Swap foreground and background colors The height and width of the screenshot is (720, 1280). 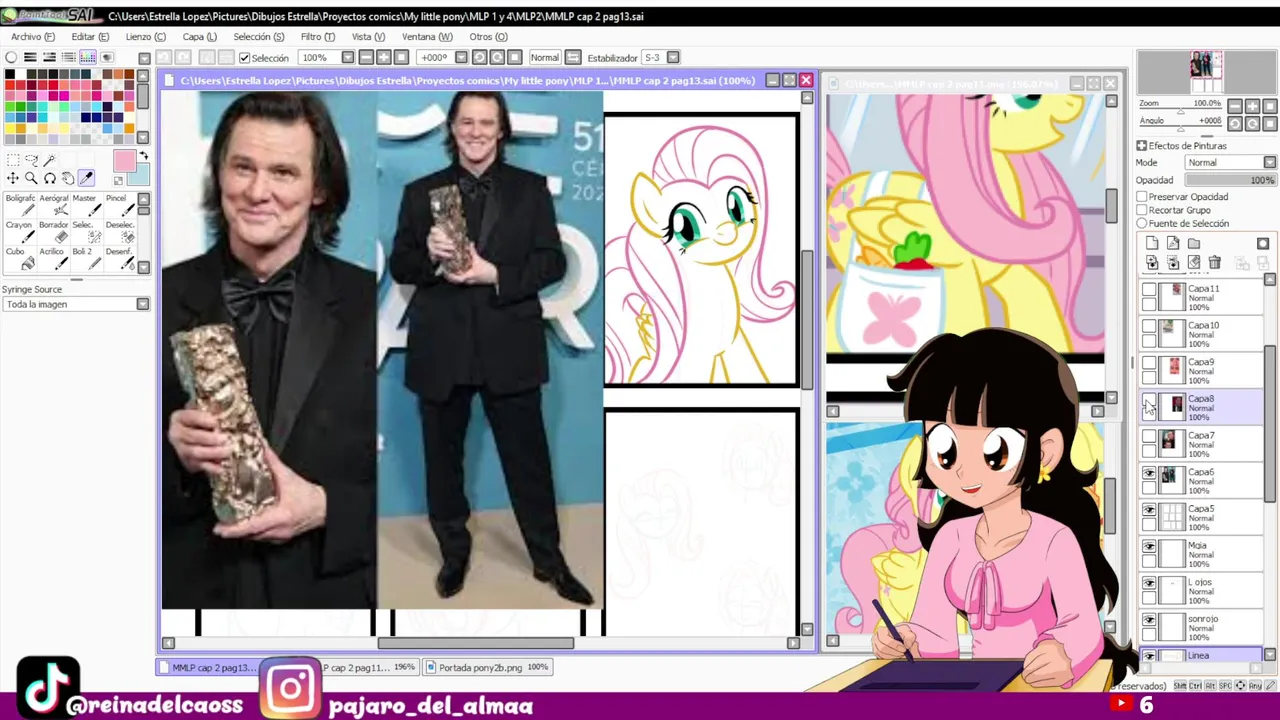(144, 155)
